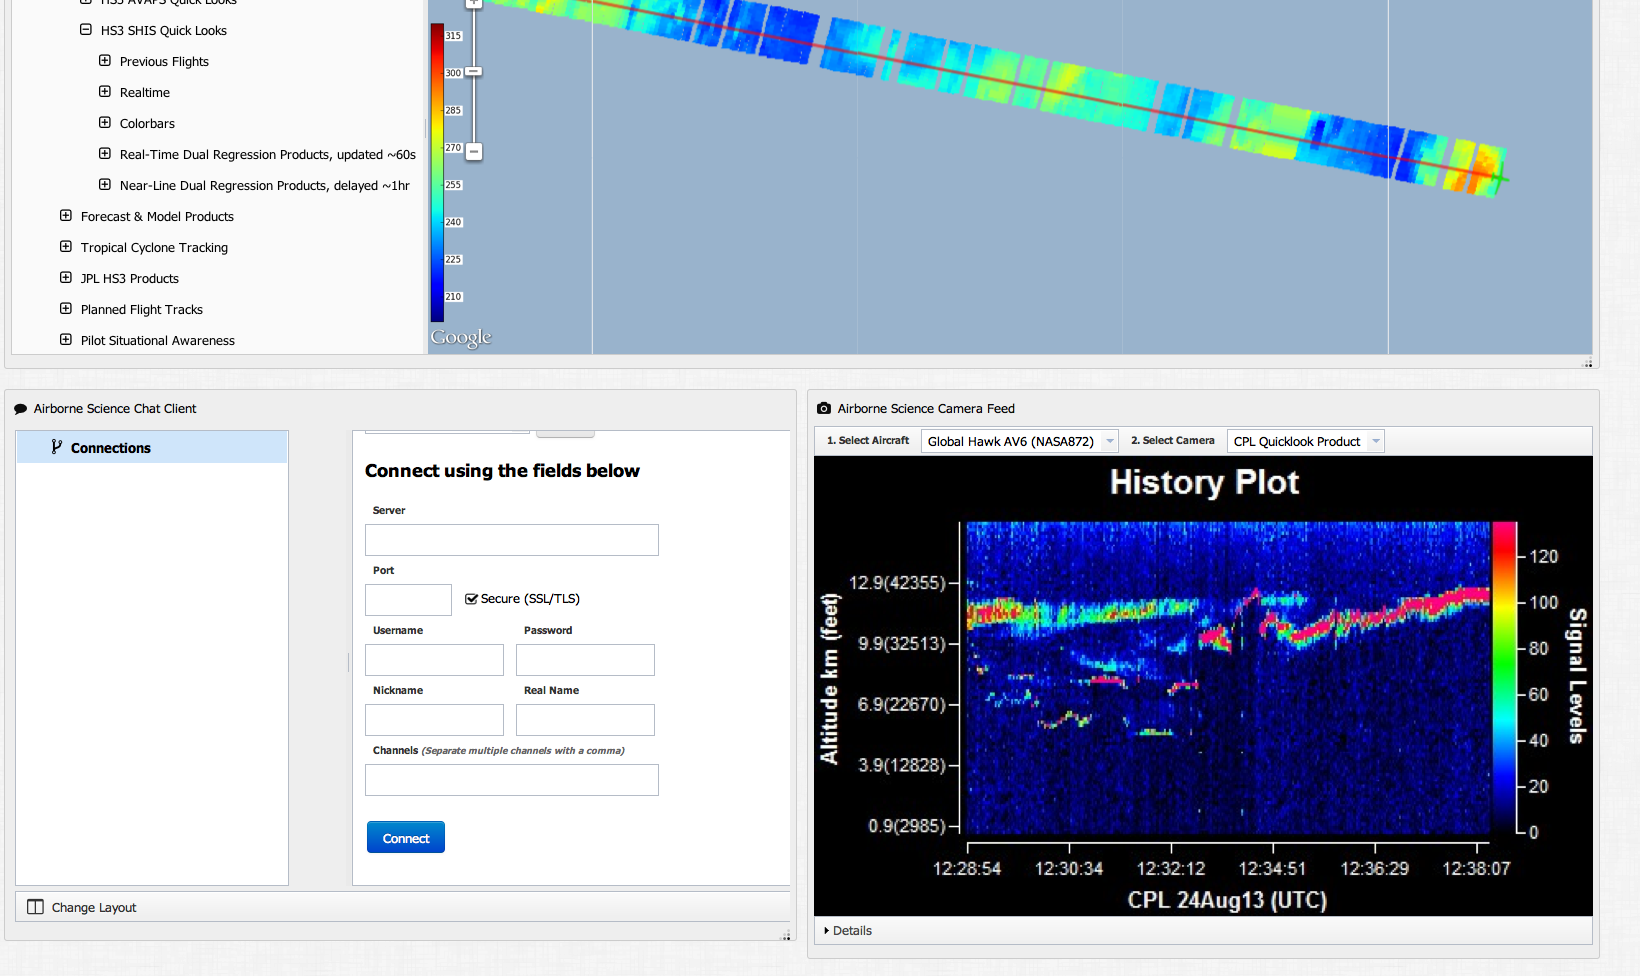Viewport: 1640px width, 976px height.
Task: Expand Forecast & Model Products node
Action: click(x=66, y=216)
